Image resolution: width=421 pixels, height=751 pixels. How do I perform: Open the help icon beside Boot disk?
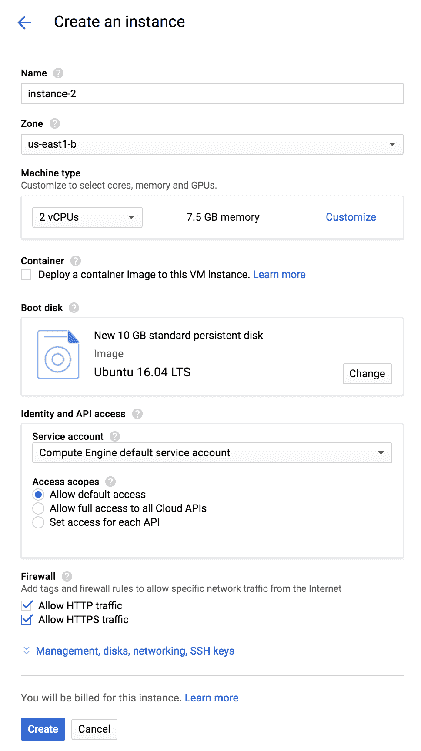74,308
